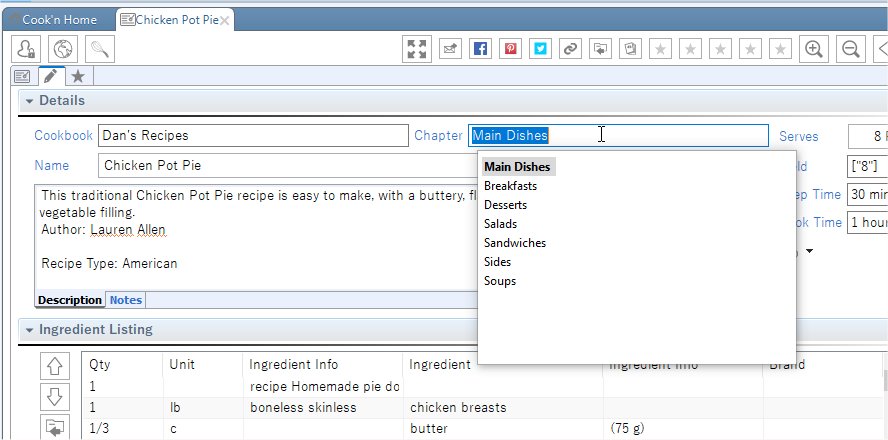Zoom in with magnifier plus icon
Image resolution: width=888 pixels, height=440 pixels.
[815, 48]
